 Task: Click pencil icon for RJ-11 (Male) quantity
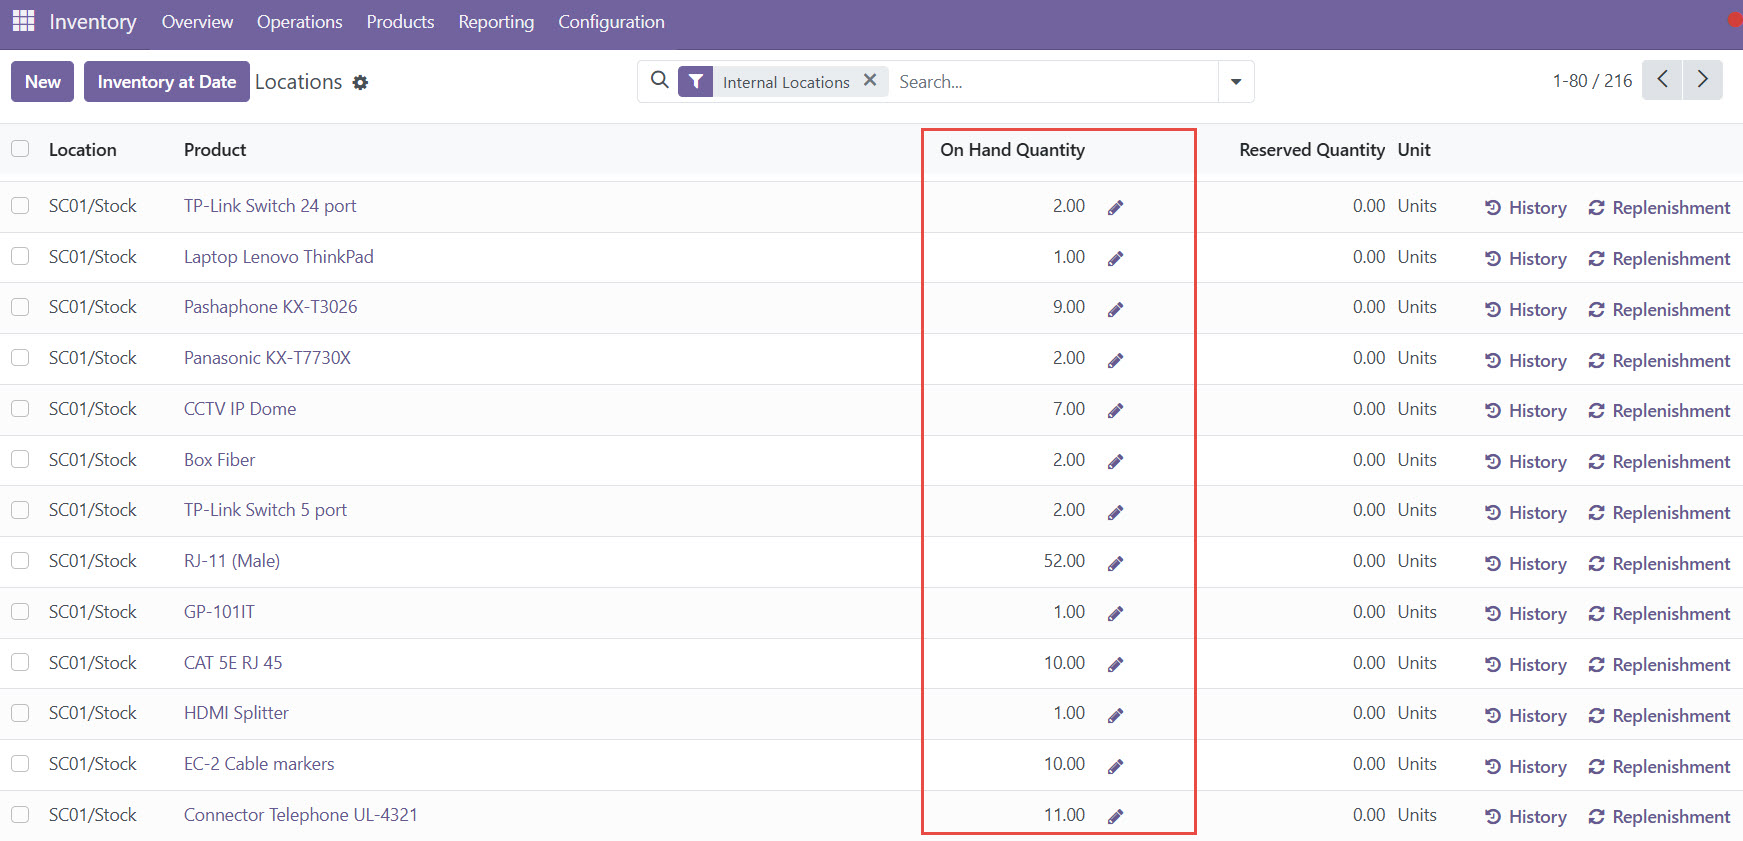pos(1115,564)
